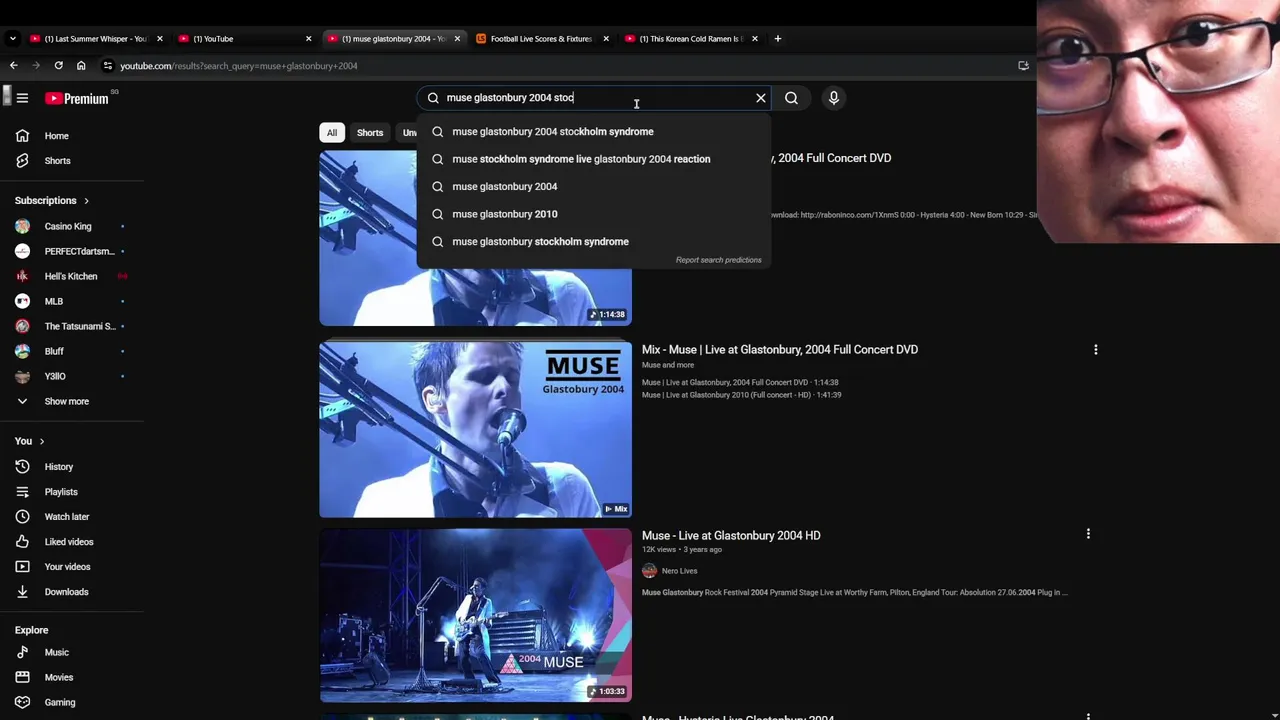Open The Tatsunami S... subscription channel

coord(72,326)
